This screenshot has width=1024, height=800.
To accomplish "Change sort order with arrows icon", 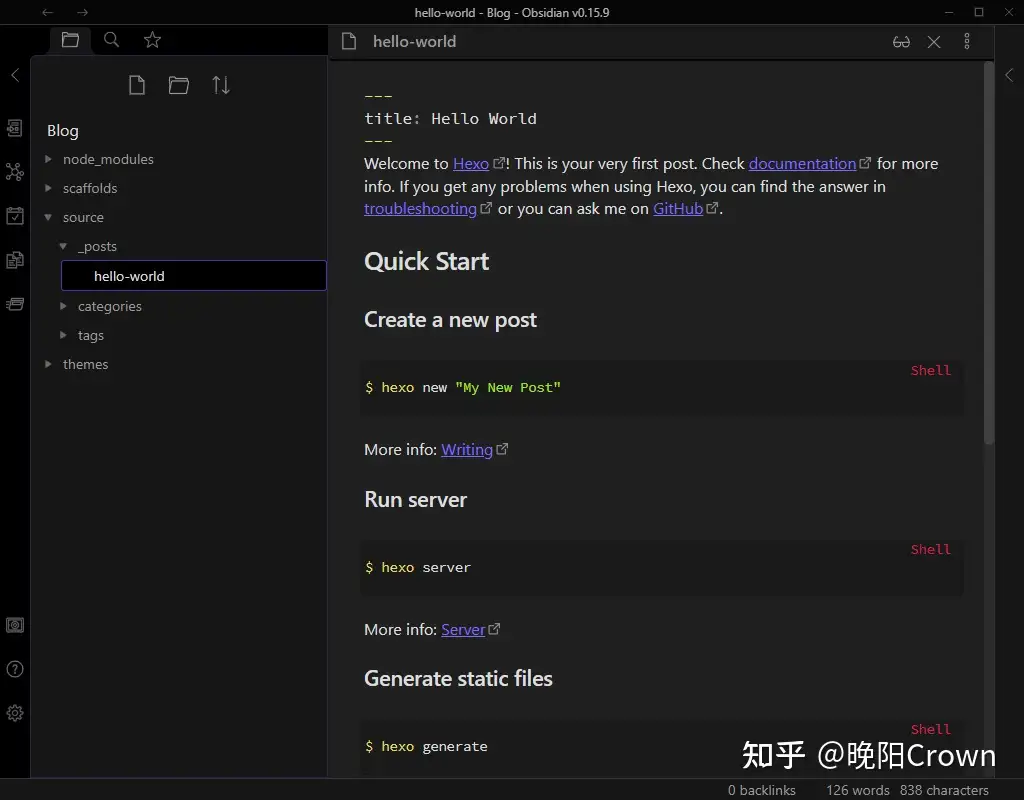I will click(221, 85).
